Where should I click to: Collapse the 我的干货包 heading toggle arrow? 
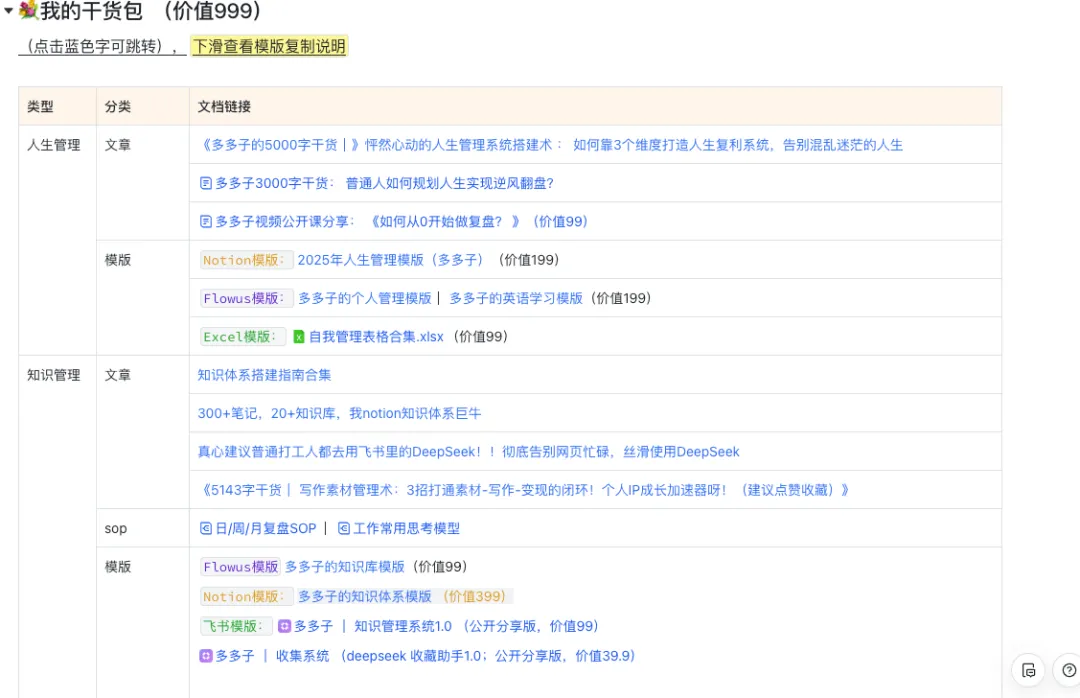pos(8,10)
